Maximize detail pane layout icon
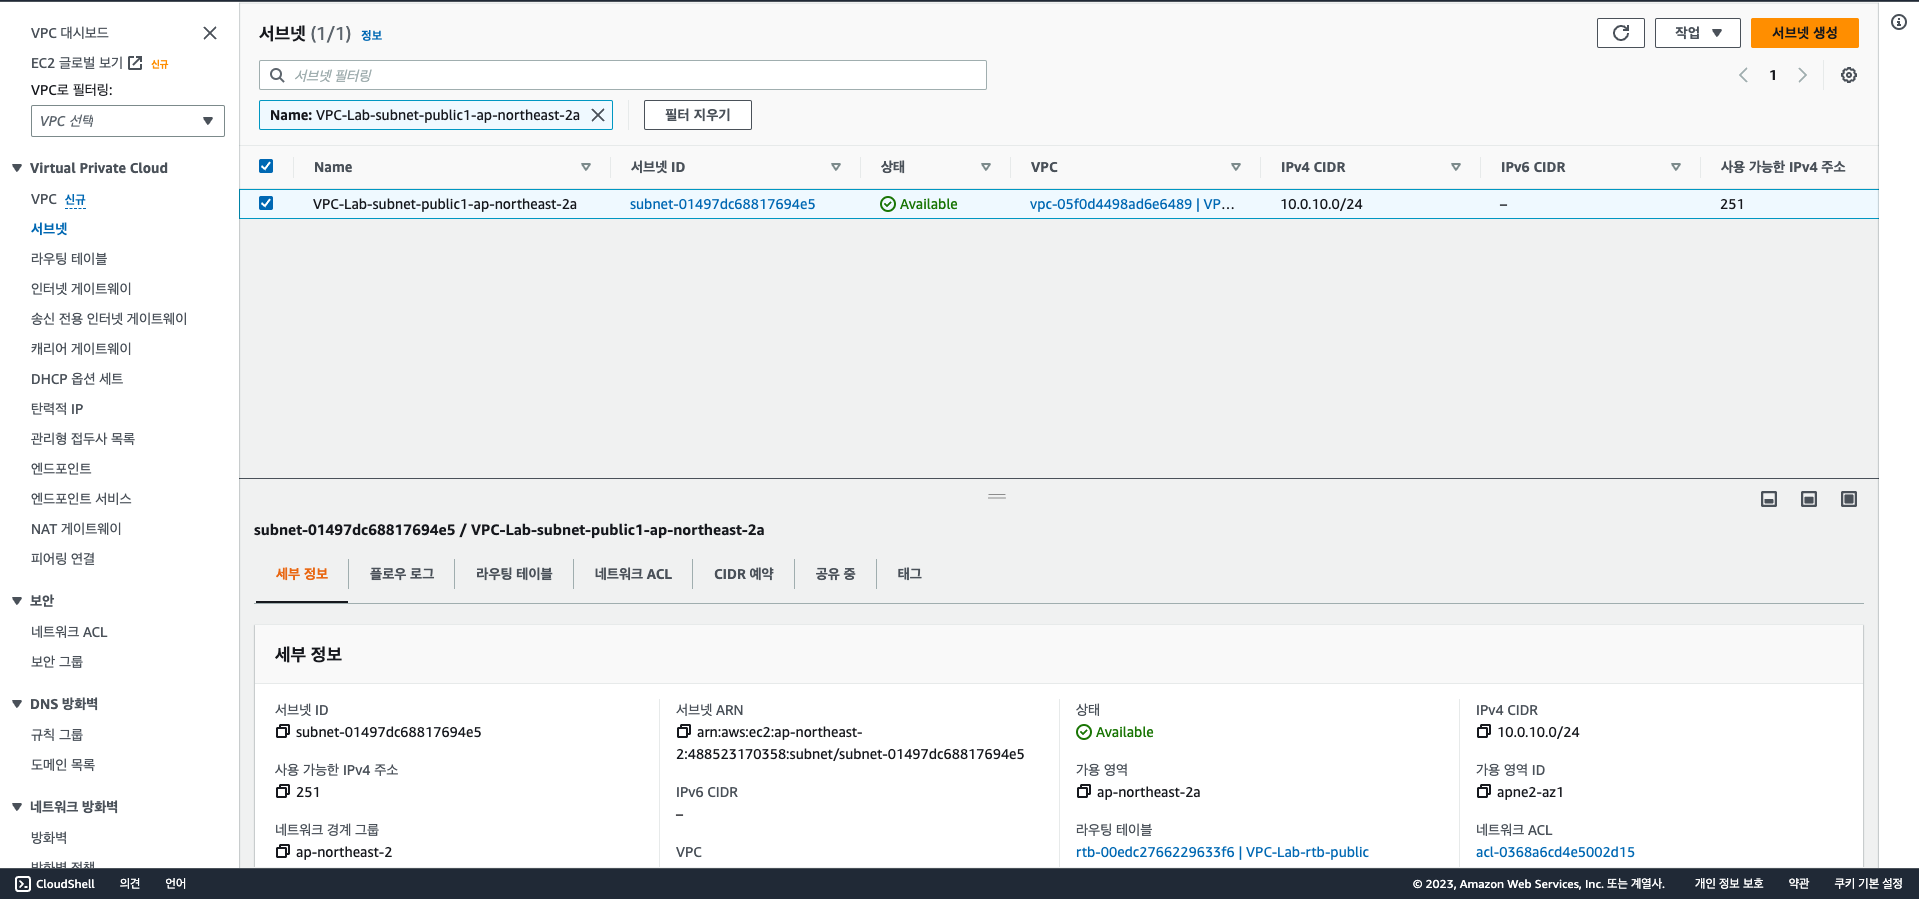Screen dimensions: 1919x899 (x=1849, y=499)
